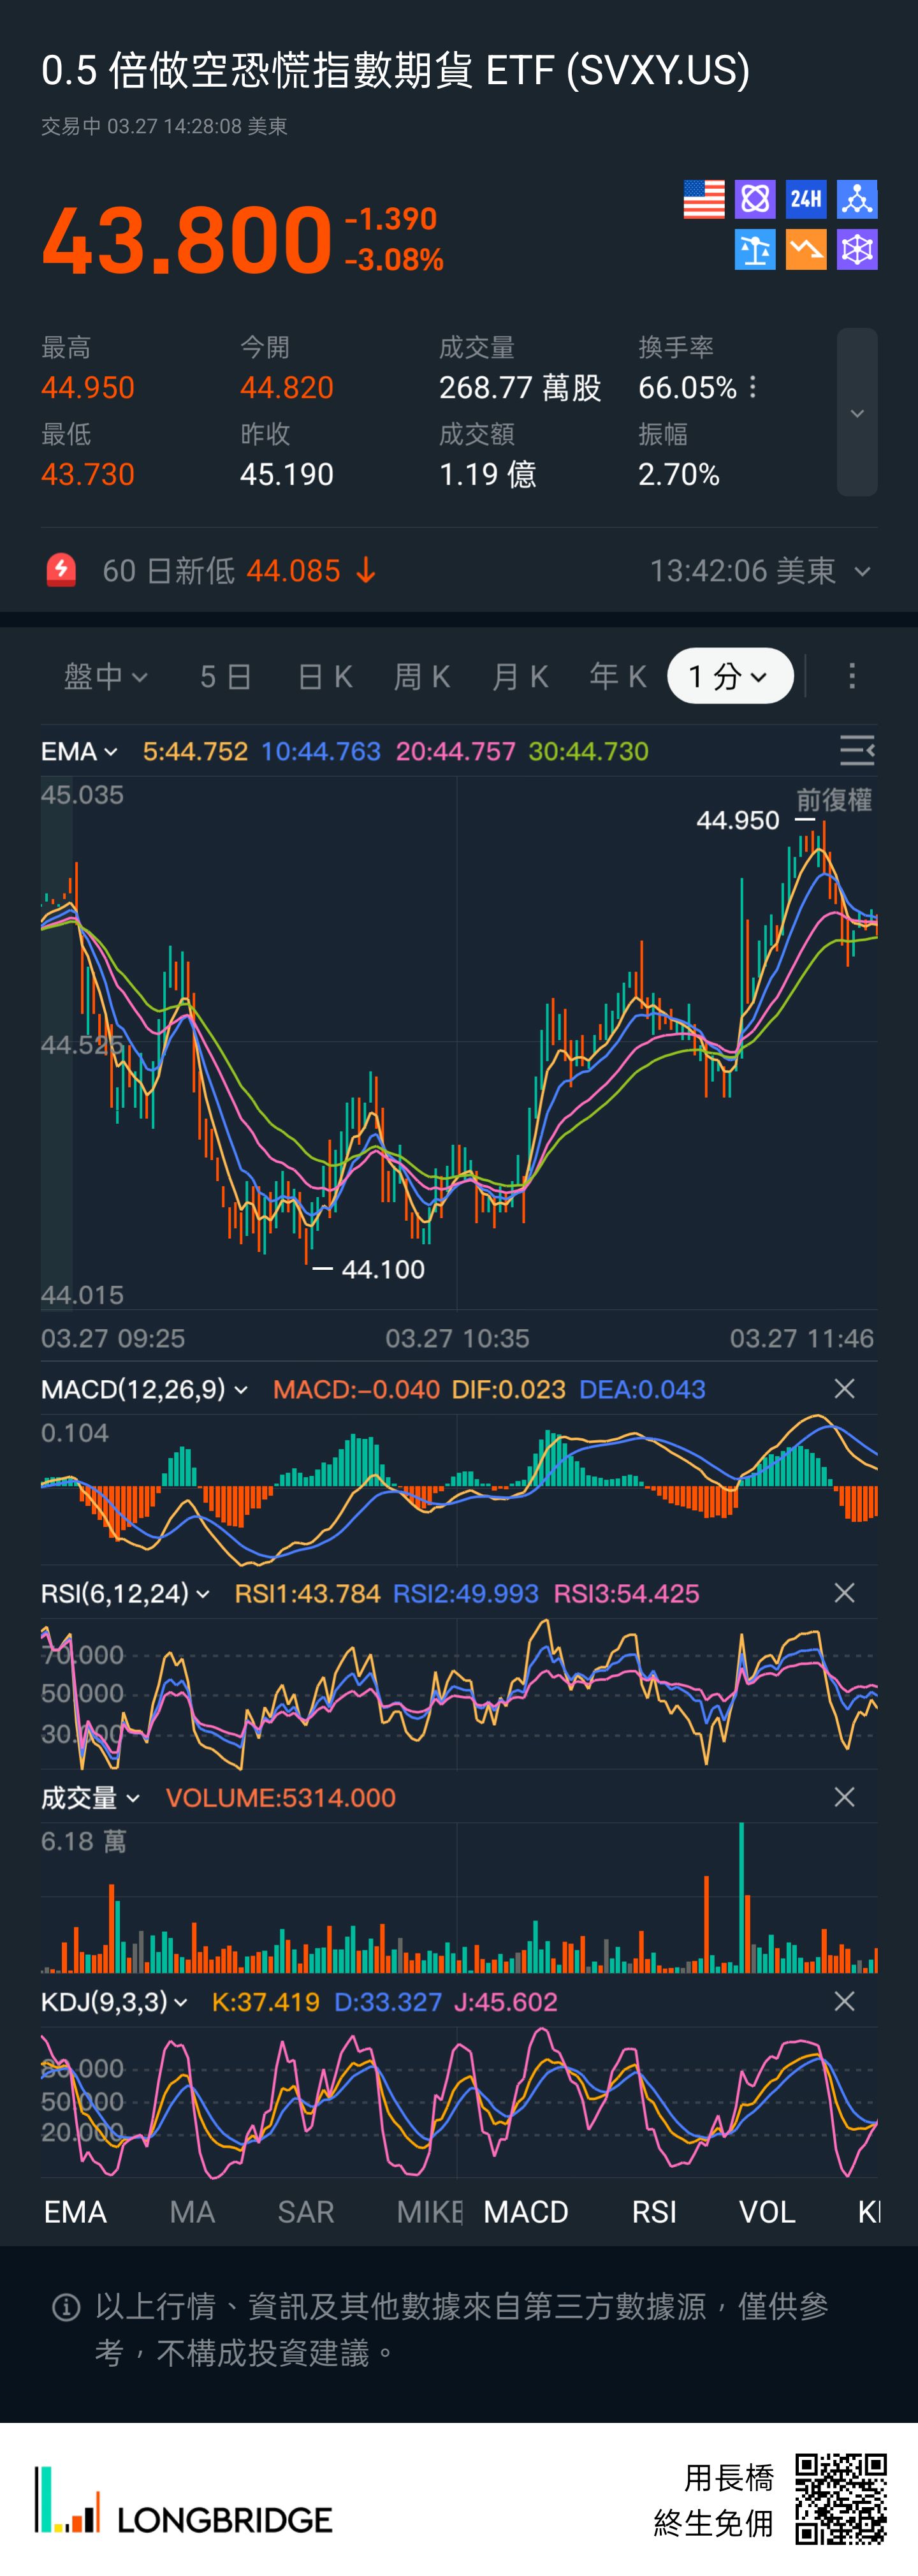The image size is (918, 2576).
Task: Close the RSI indicator panel
Action: (x=844, y=1593)
